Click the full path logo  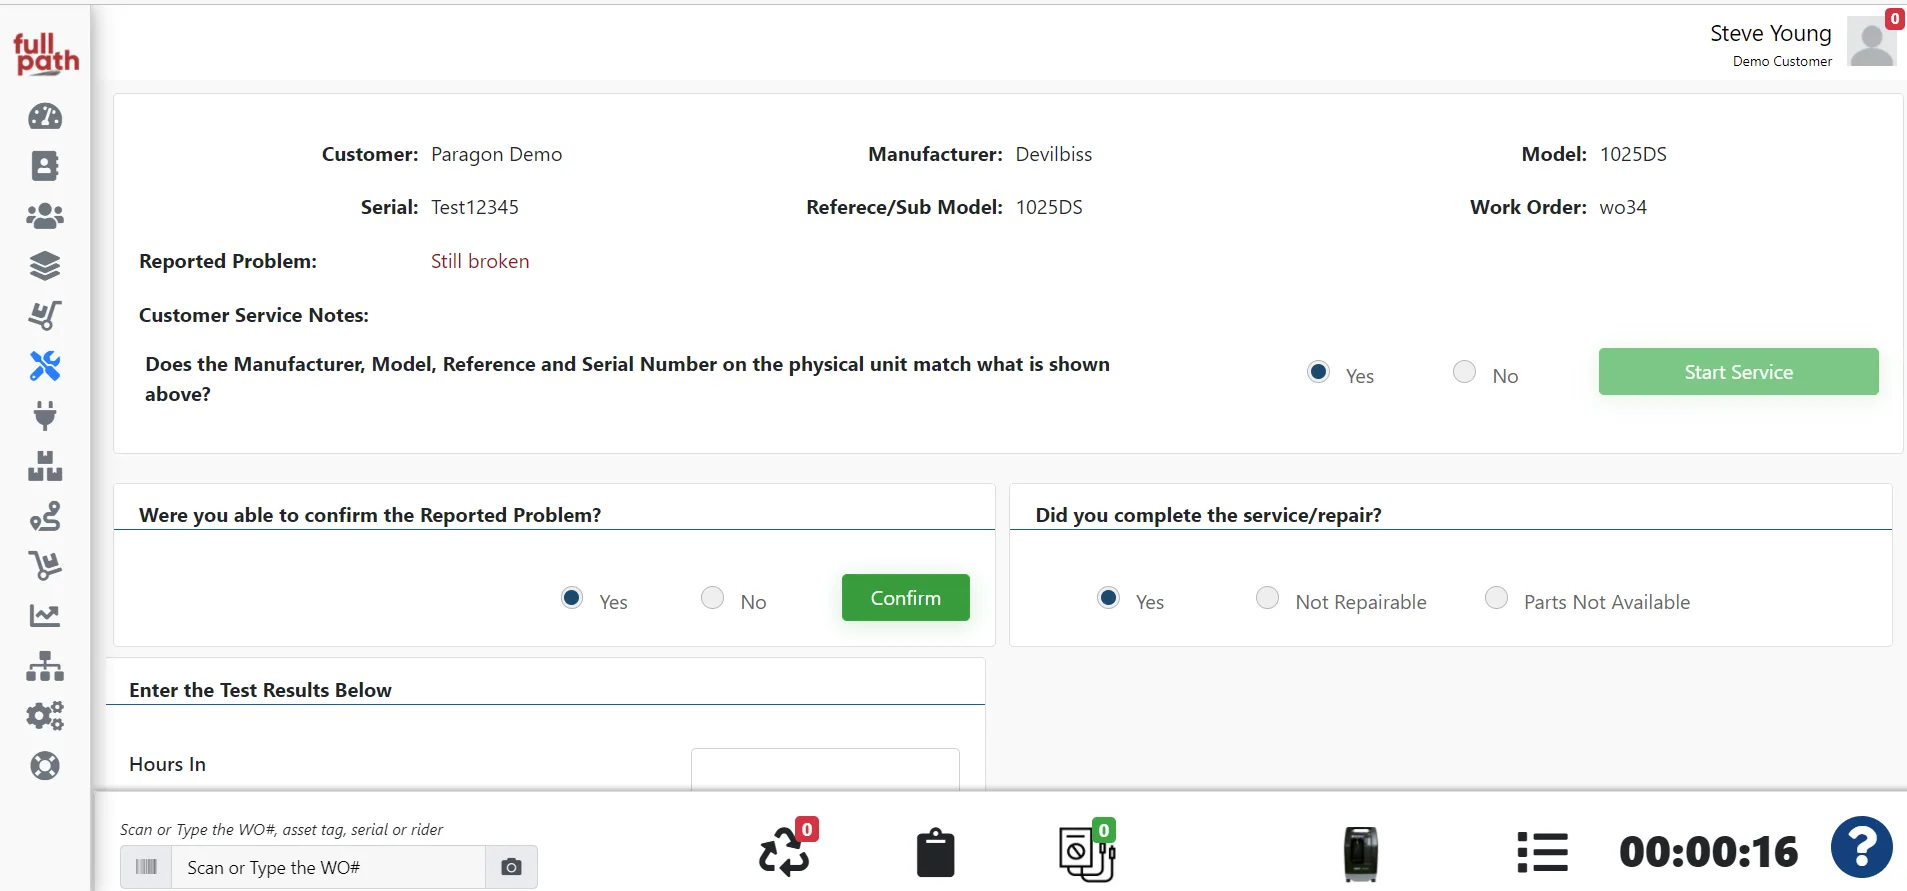click(x=45, y=53)
